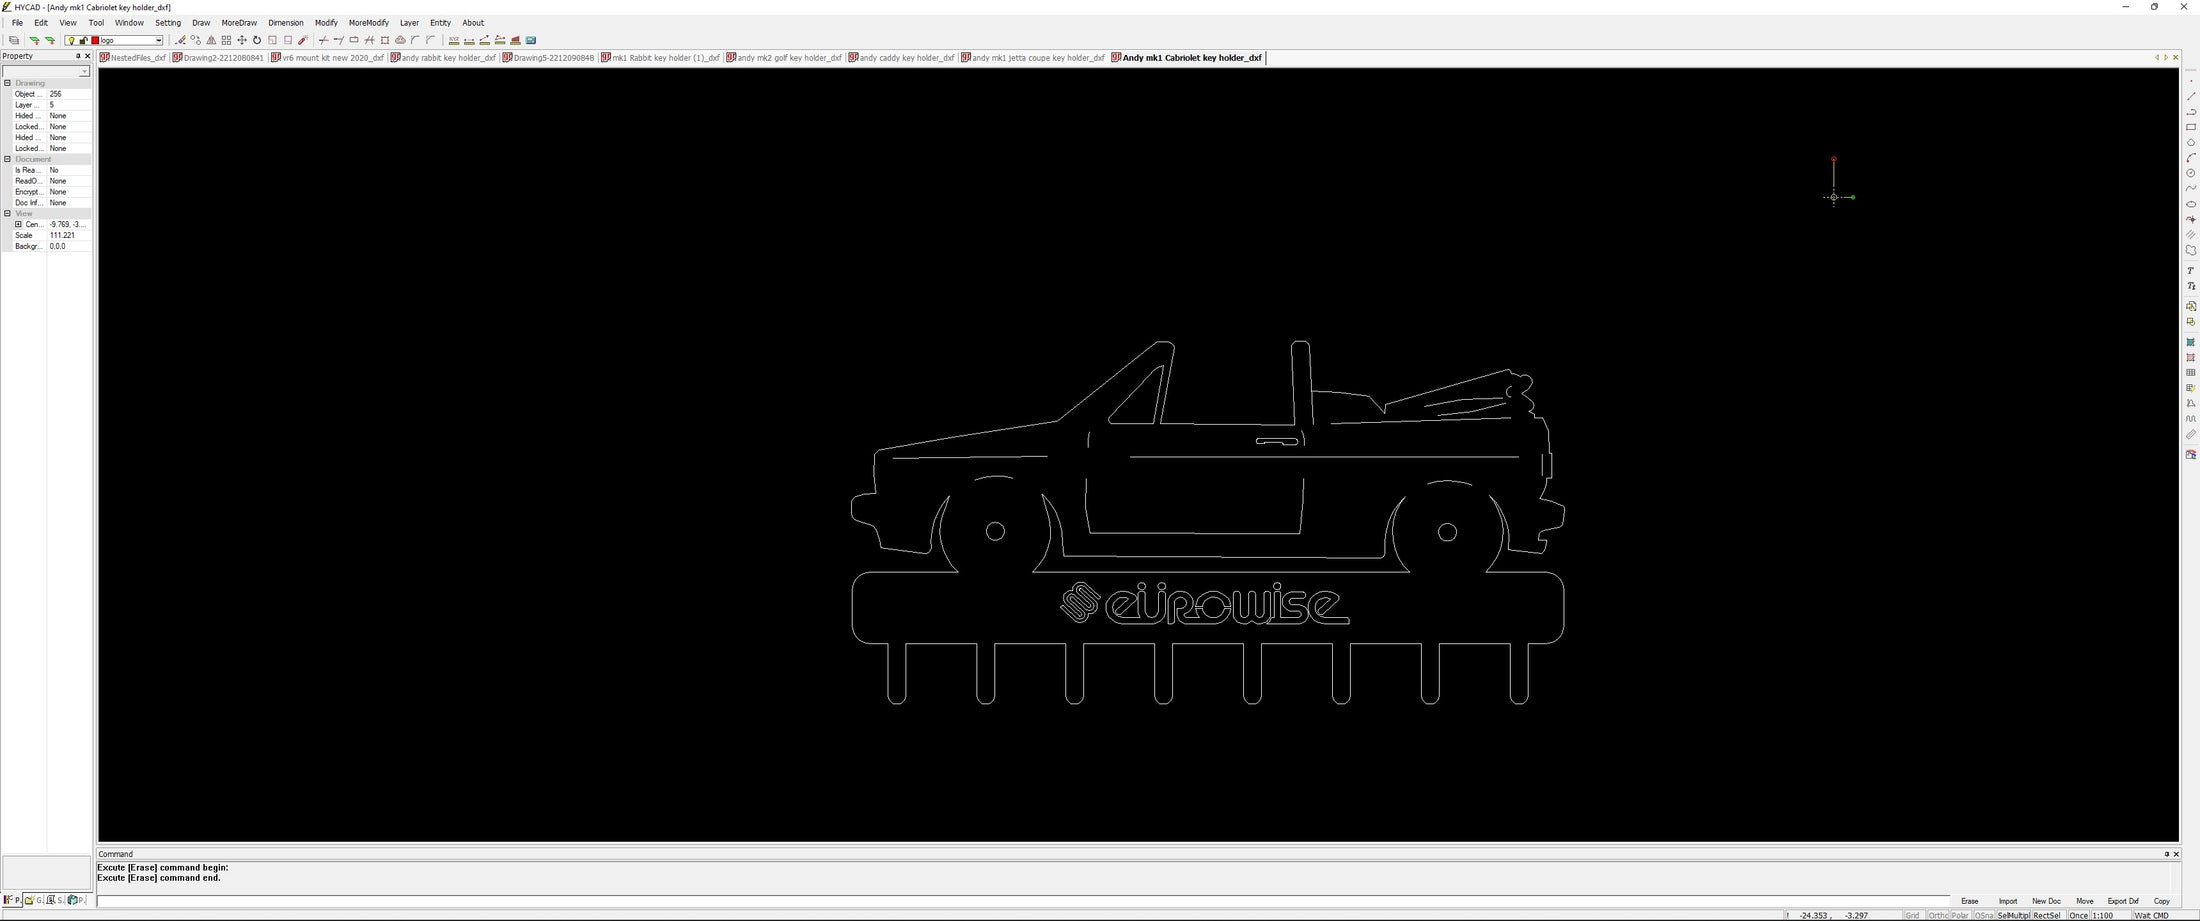Viewport: 2200px width, 921px height.
Task: Pick the Ellipse drawing tool
Action: pyautogui.click(x=2190, y=204)
